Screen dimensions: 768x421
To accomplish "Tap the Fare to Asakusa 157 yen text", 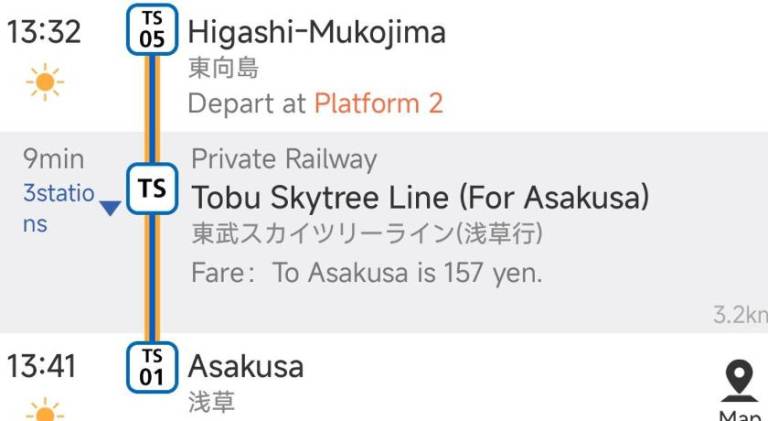I will [366, 273].
